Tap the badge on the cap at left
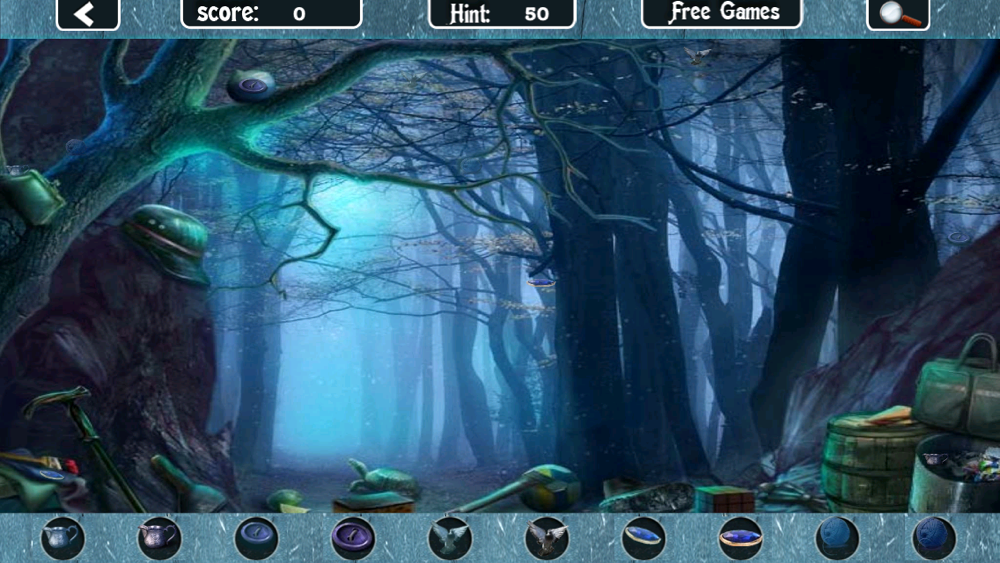 tap(51, 474)
